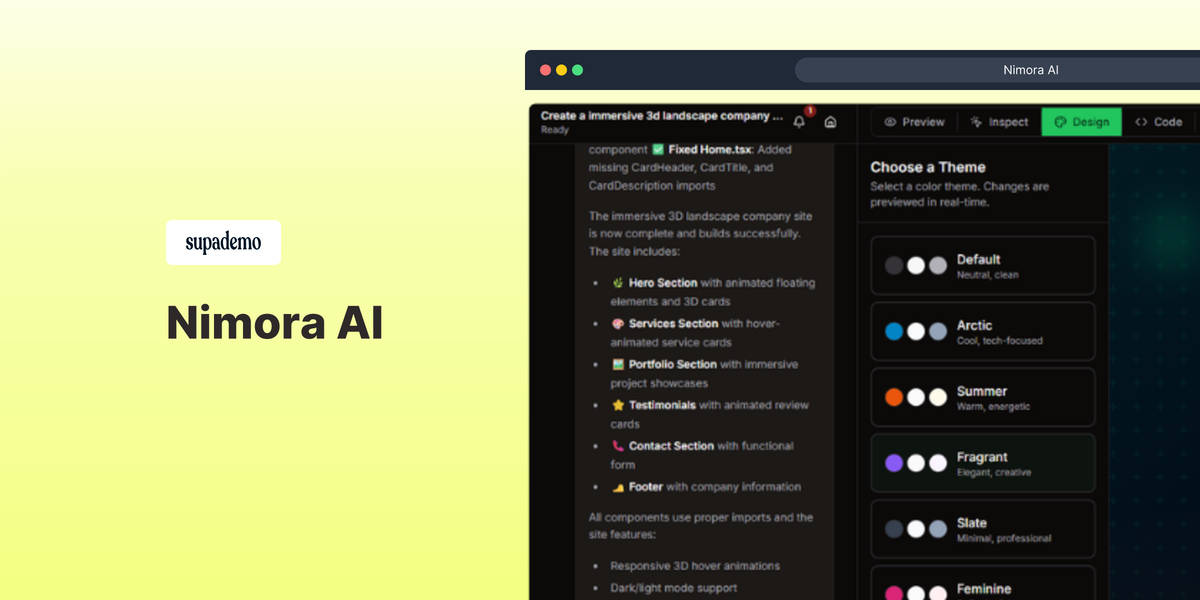
Task: Click the project title 'Create a immersive 3d landscape company'
Action: (661, 116)
